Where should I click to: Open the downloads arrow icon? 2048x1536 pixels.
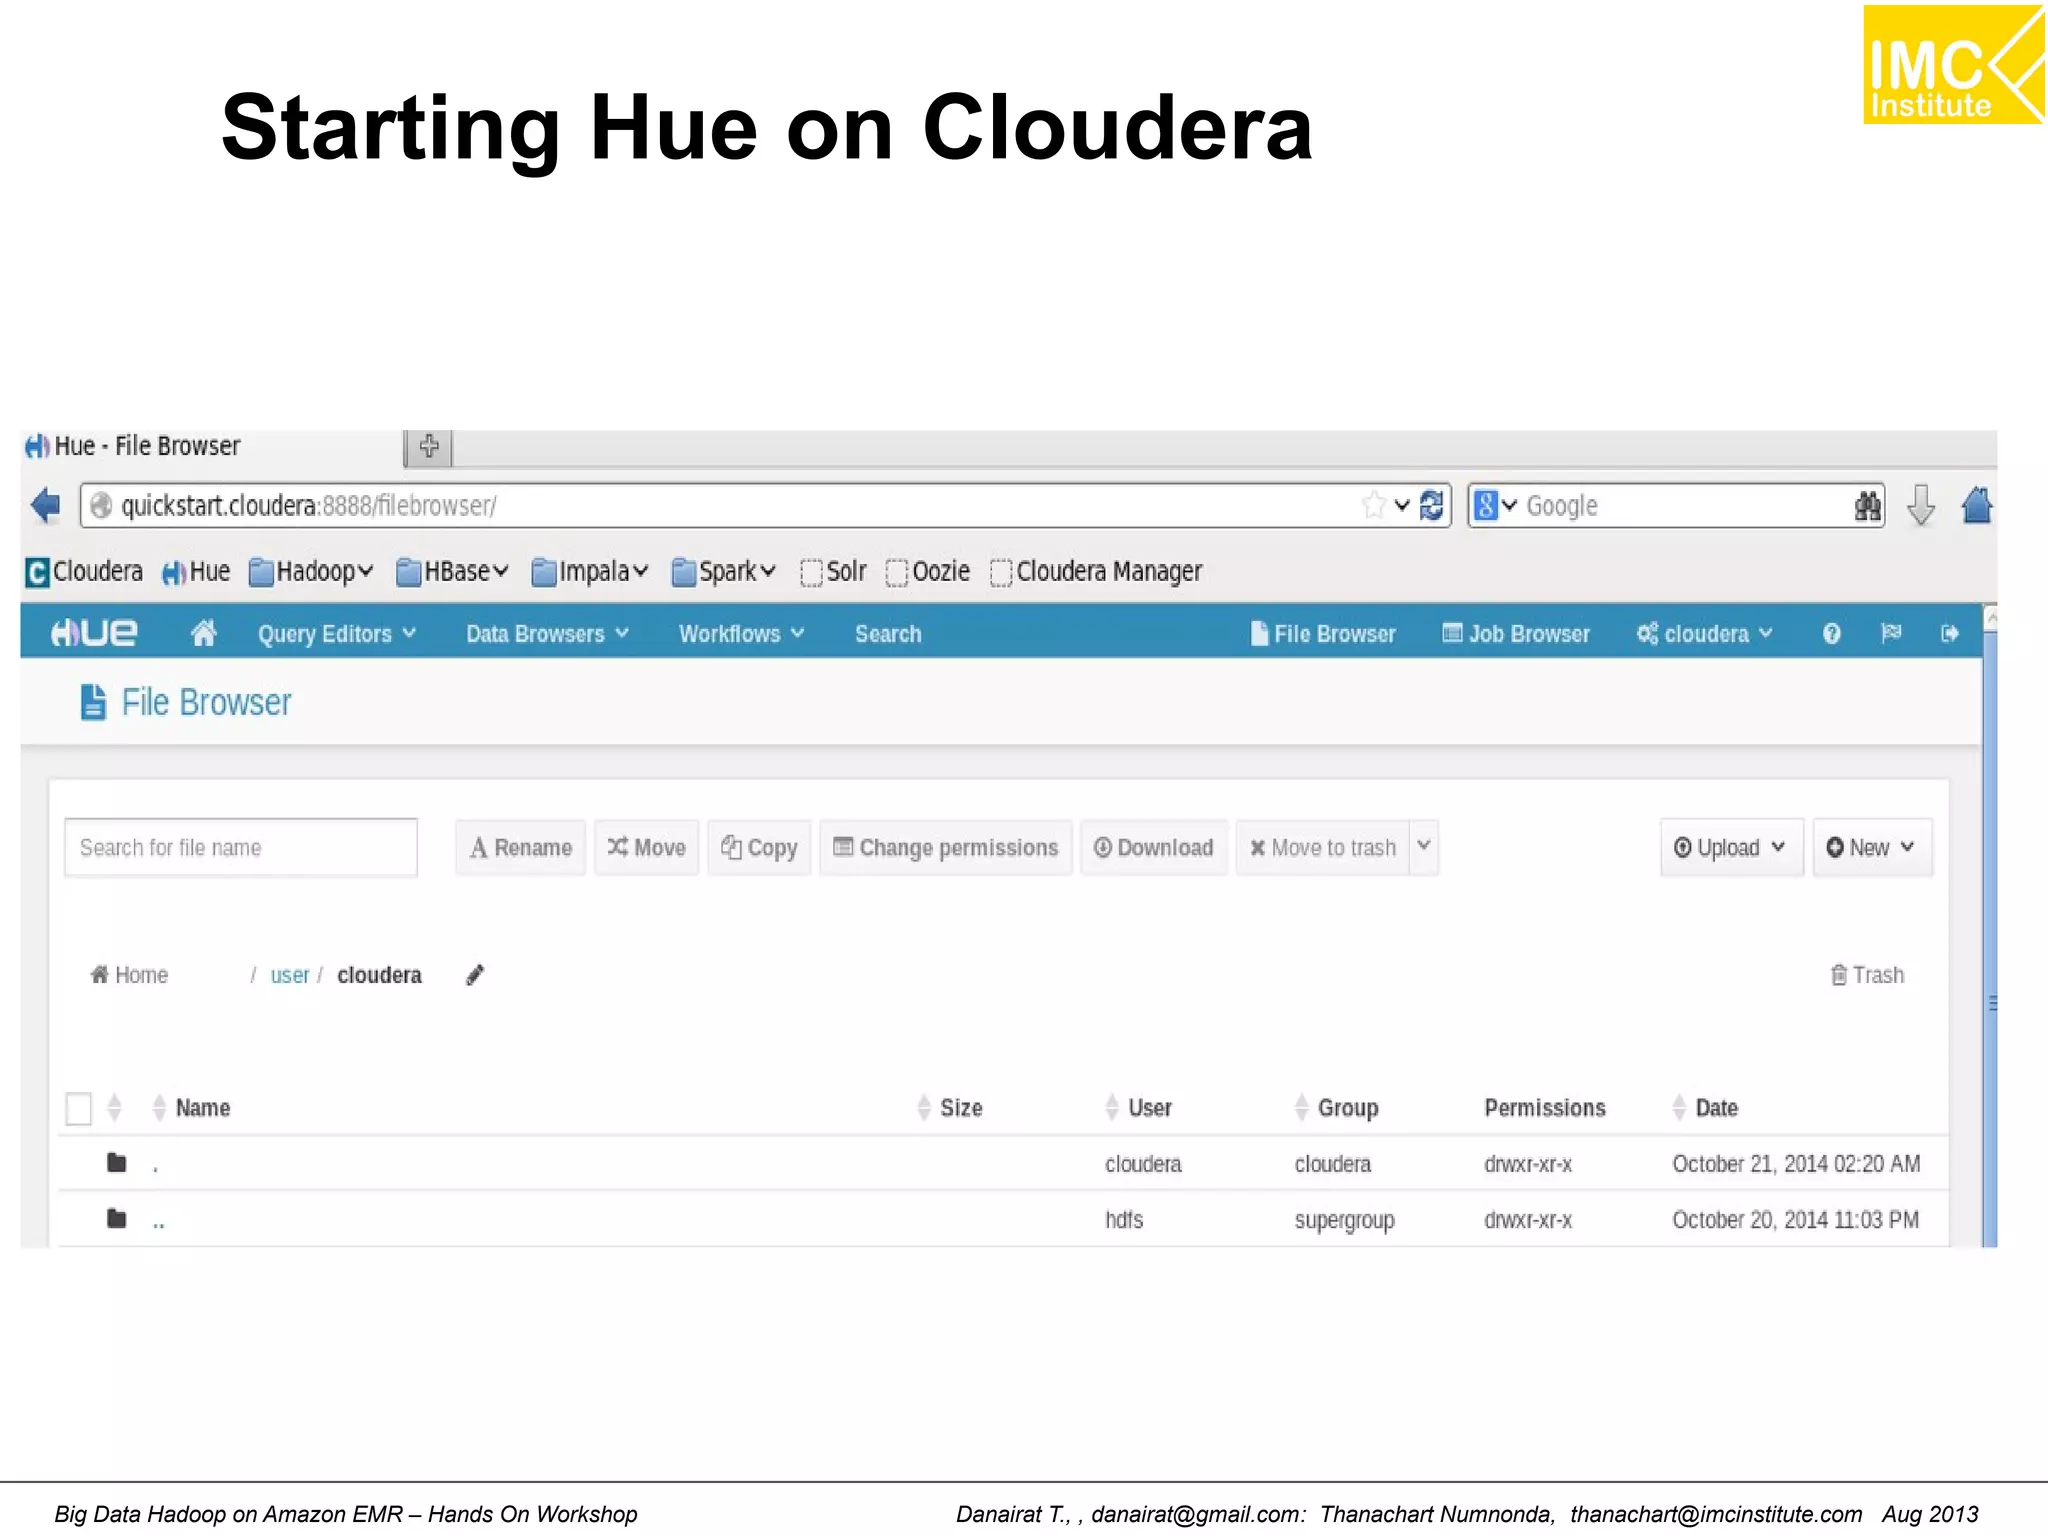1920,505
